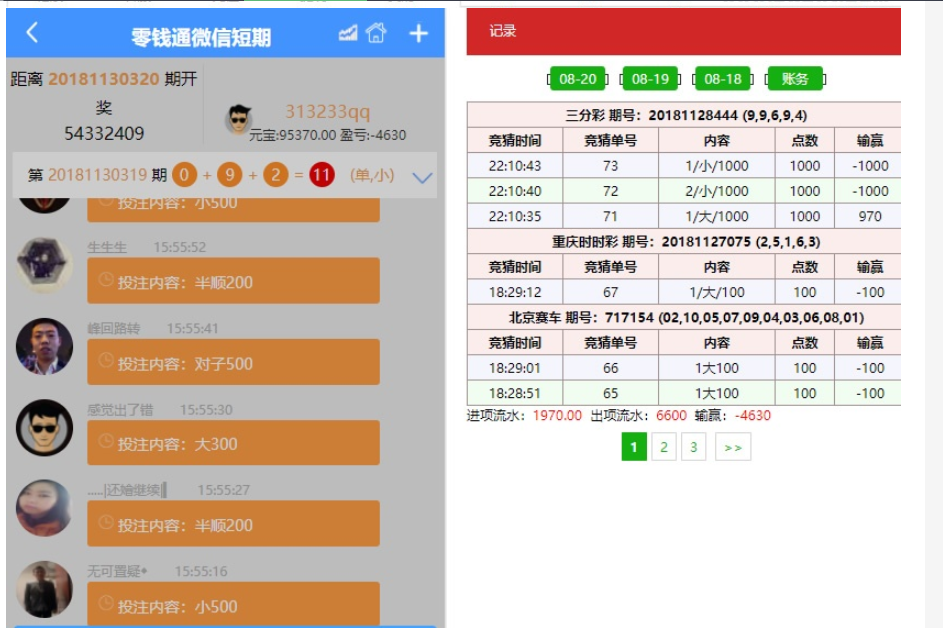
Task: Click the red number 11 result badge
Action: pyautogui.click(x=321, y=176)
